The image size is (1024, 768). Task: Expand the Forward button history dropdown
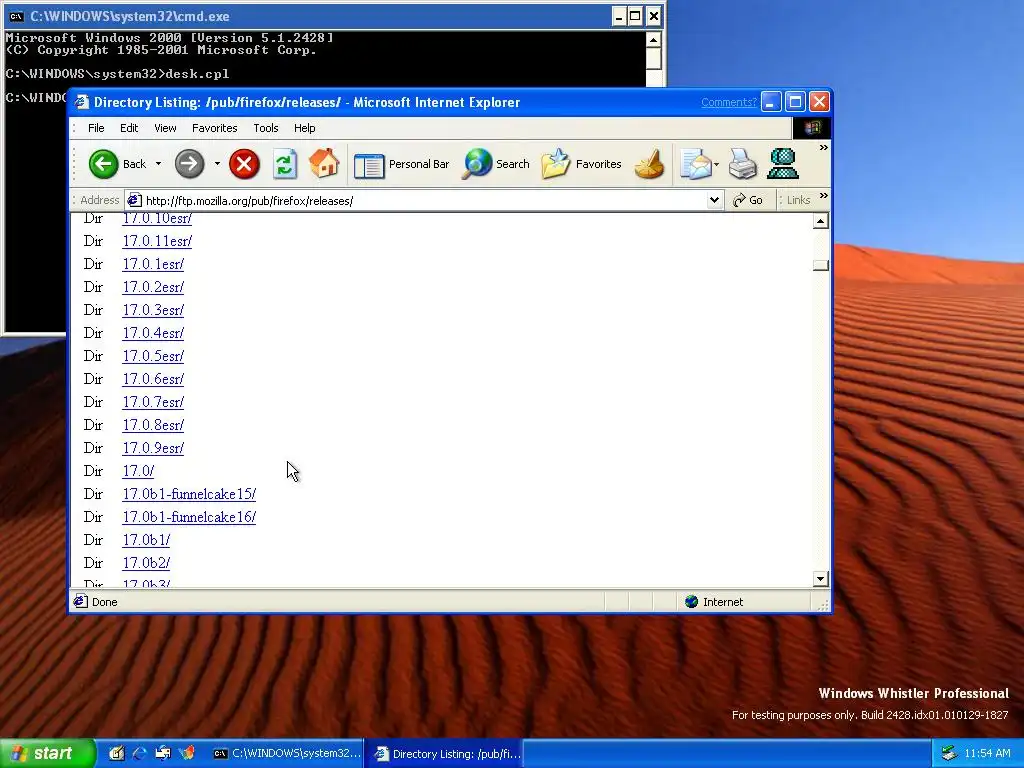(x=217, y=164)
